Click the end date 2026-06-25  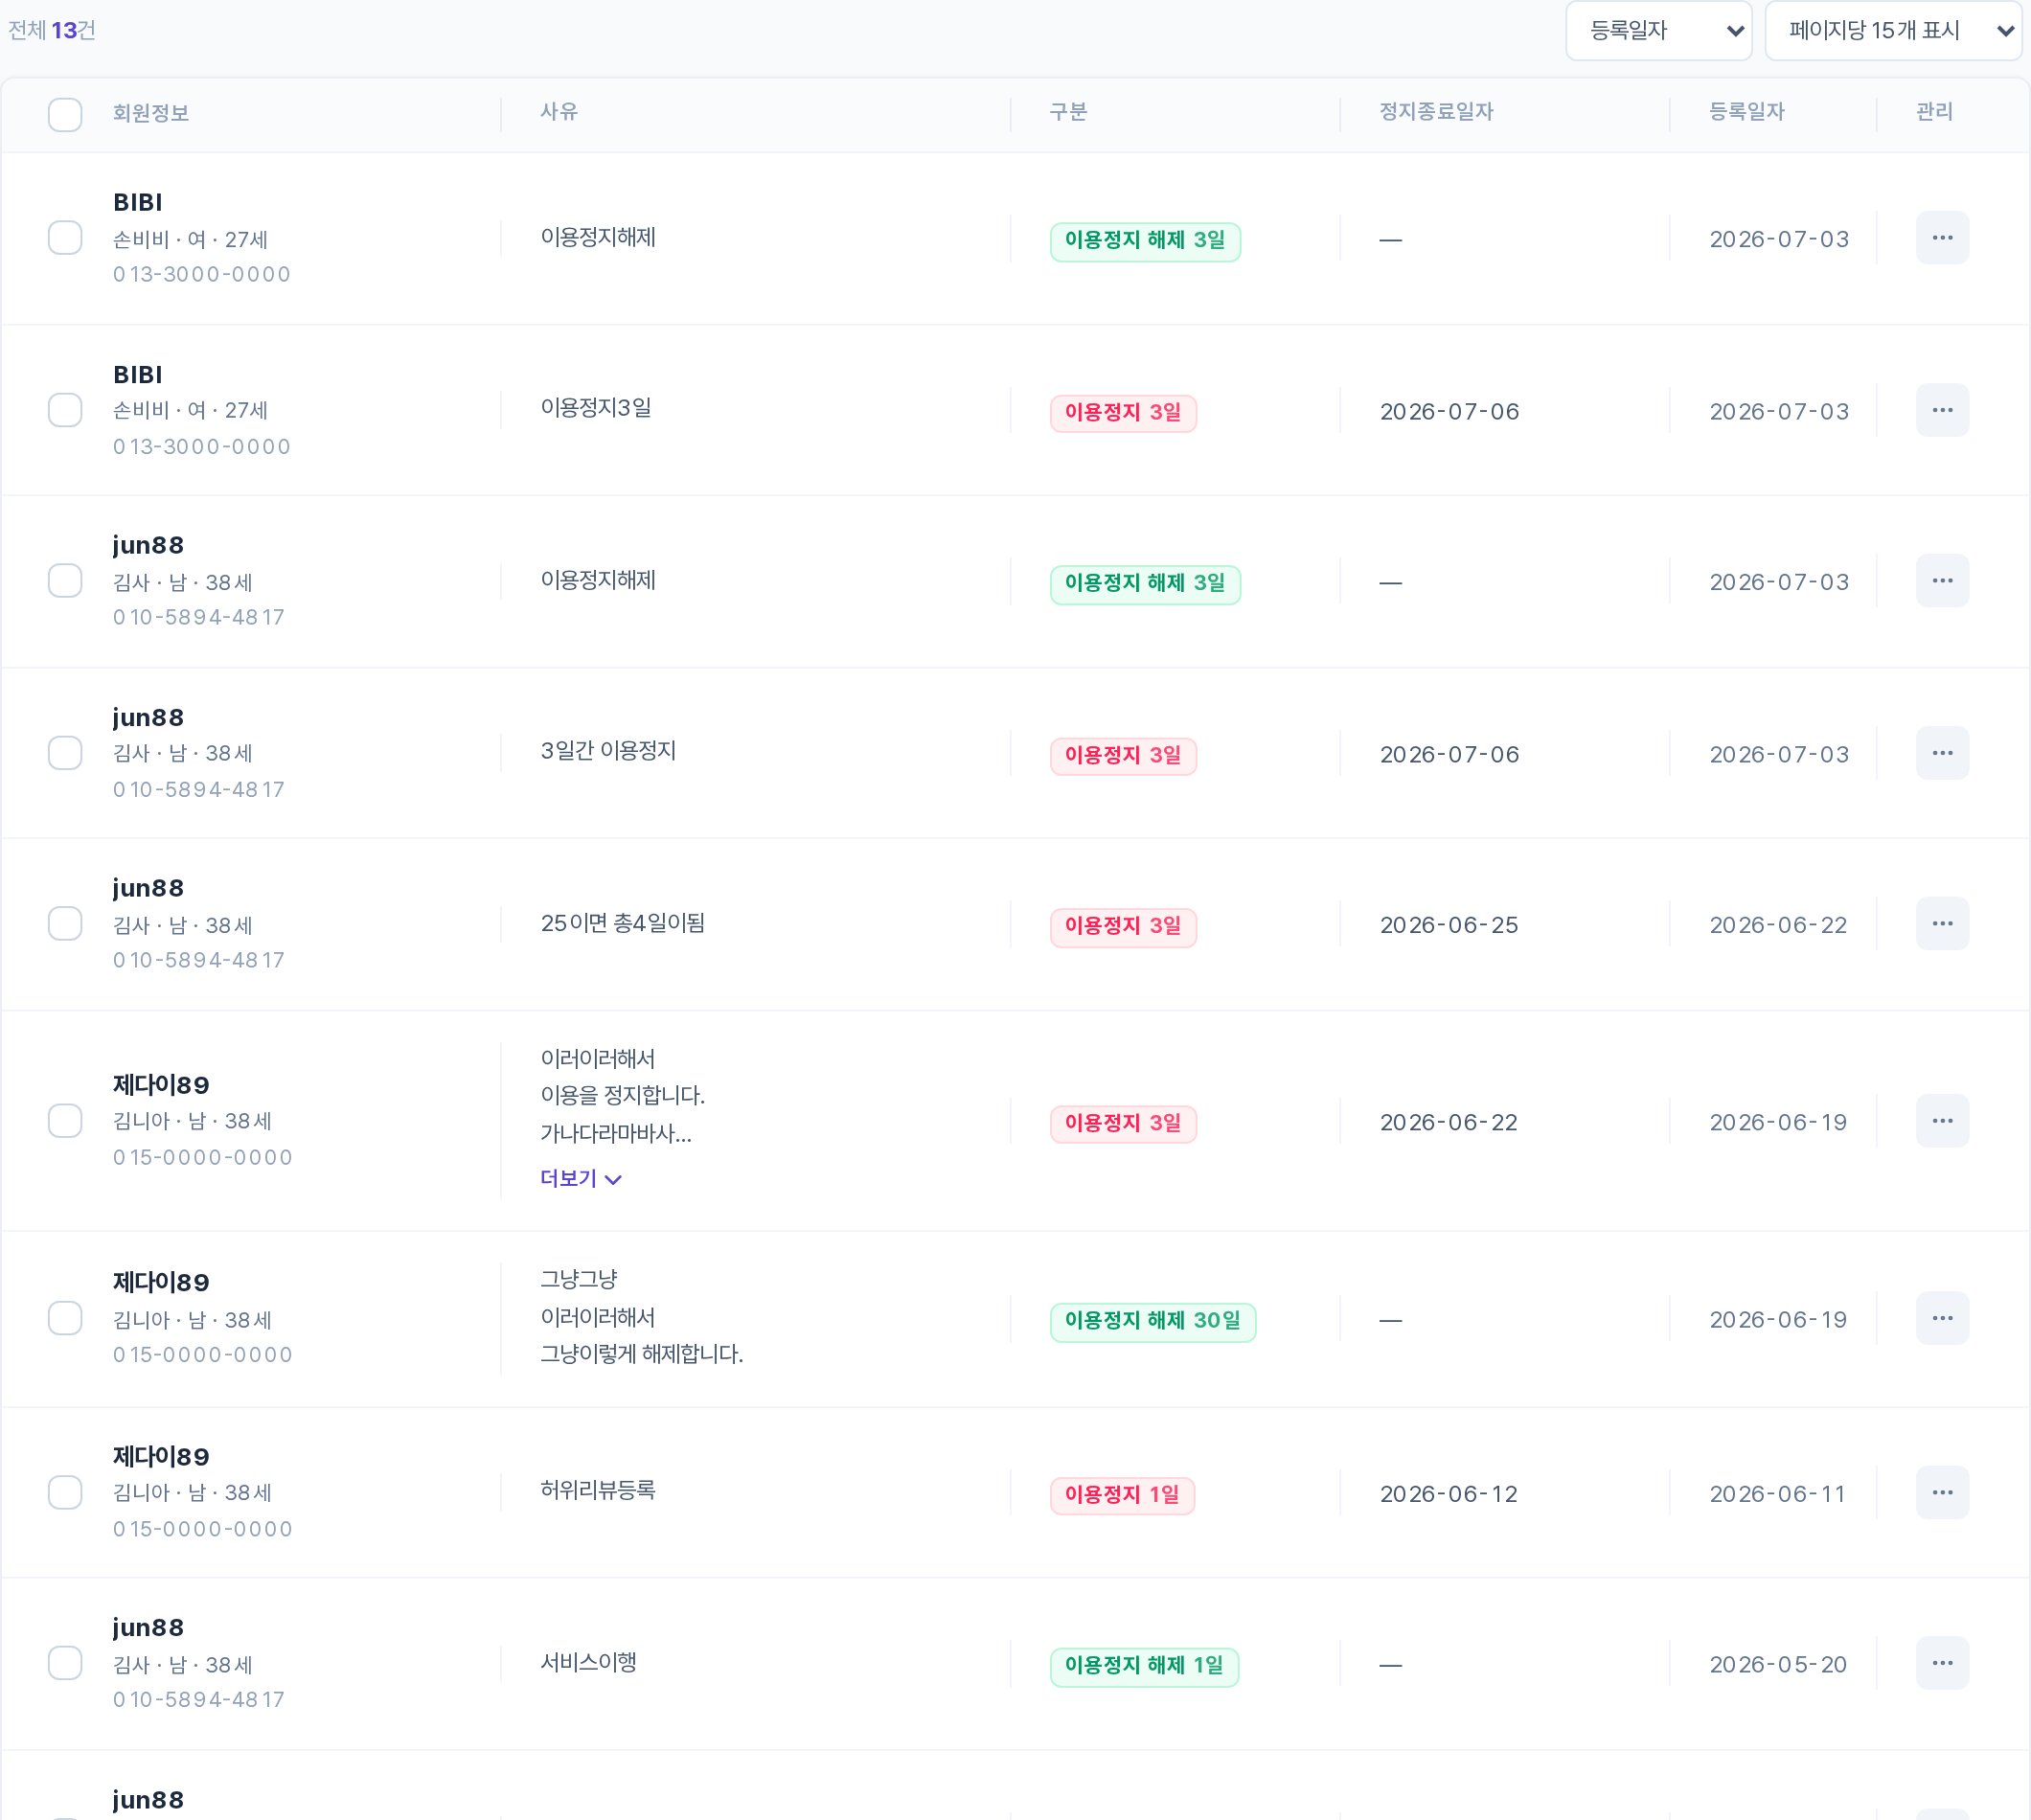coord(1449,926)
